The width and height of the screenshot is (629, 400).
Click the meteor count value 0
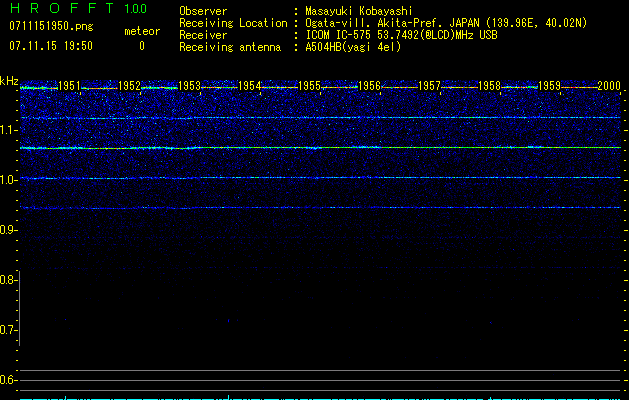[x=141, y=46]
